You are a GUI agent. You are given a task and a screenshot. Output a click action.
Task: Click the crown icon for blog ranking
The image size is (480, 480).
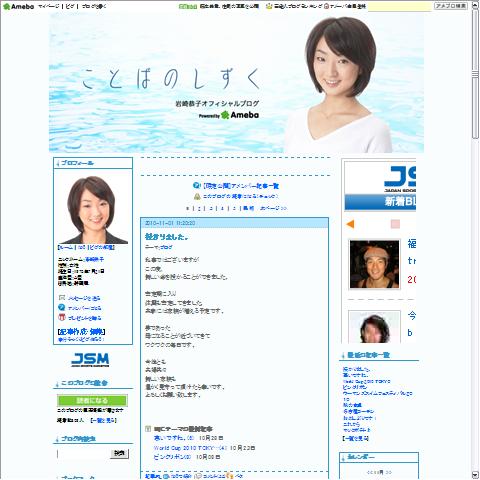pos(269,6)
